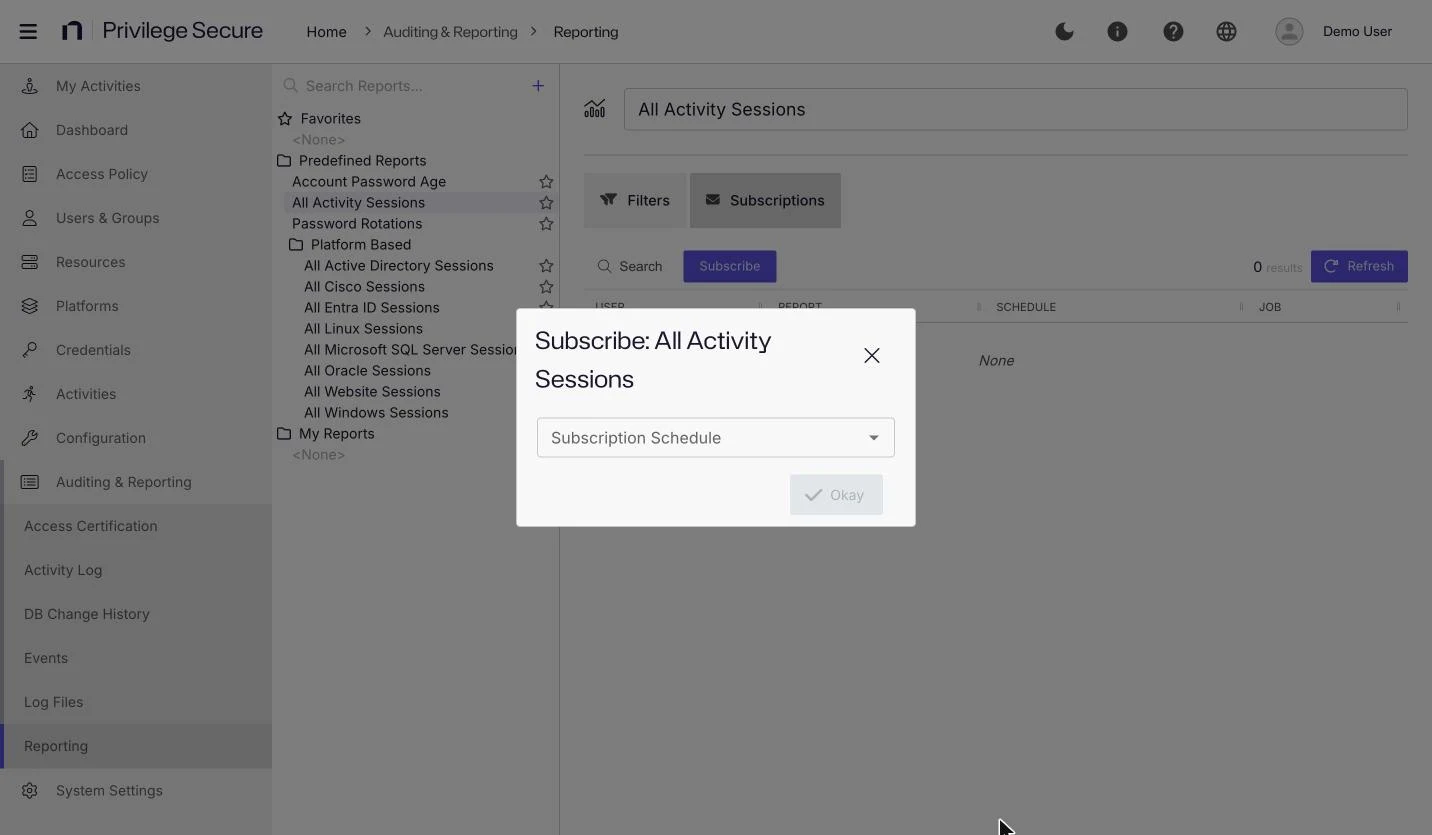1432x835 pixels.
Task: Select the All Linux Sessions report
Action: click(363, 329)
